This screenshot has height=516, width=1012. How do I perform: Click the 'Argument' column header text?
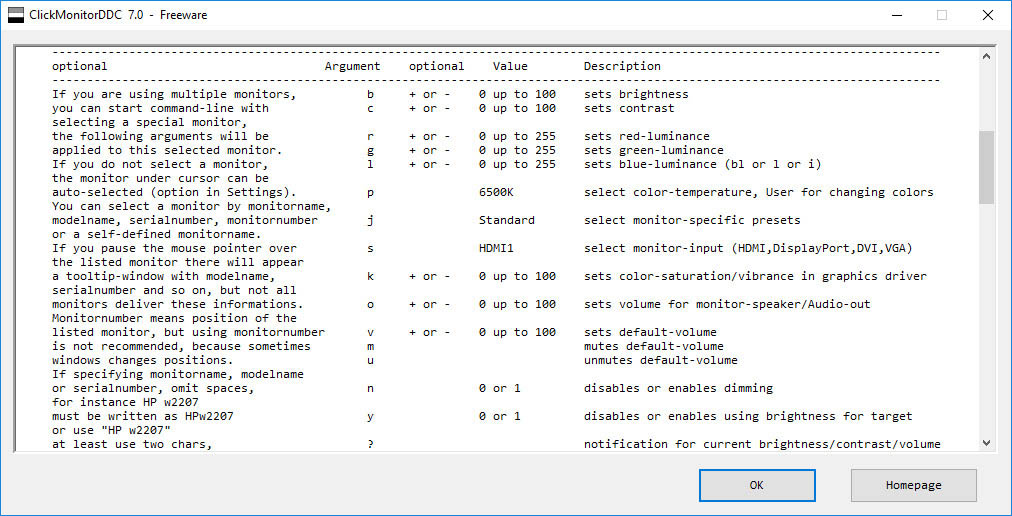[x=352, y=66]
